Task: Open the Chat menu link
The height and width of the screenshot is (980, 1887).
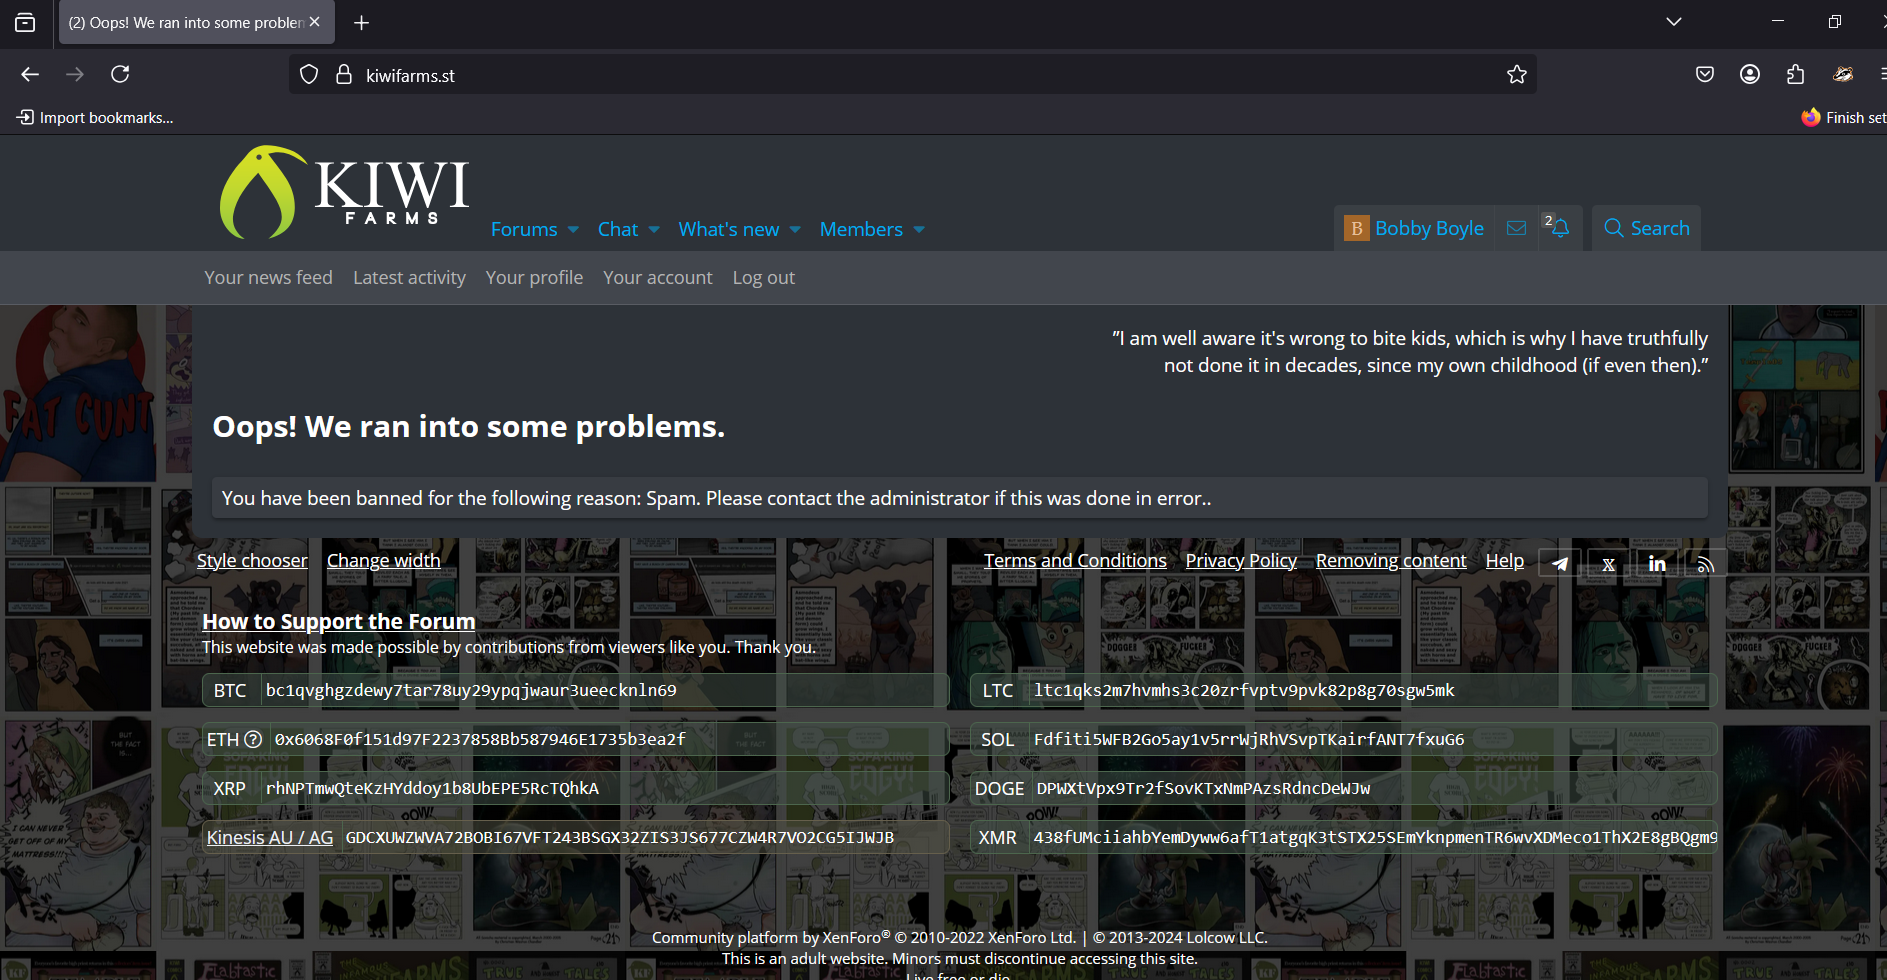Action: [x=618, y=229]
